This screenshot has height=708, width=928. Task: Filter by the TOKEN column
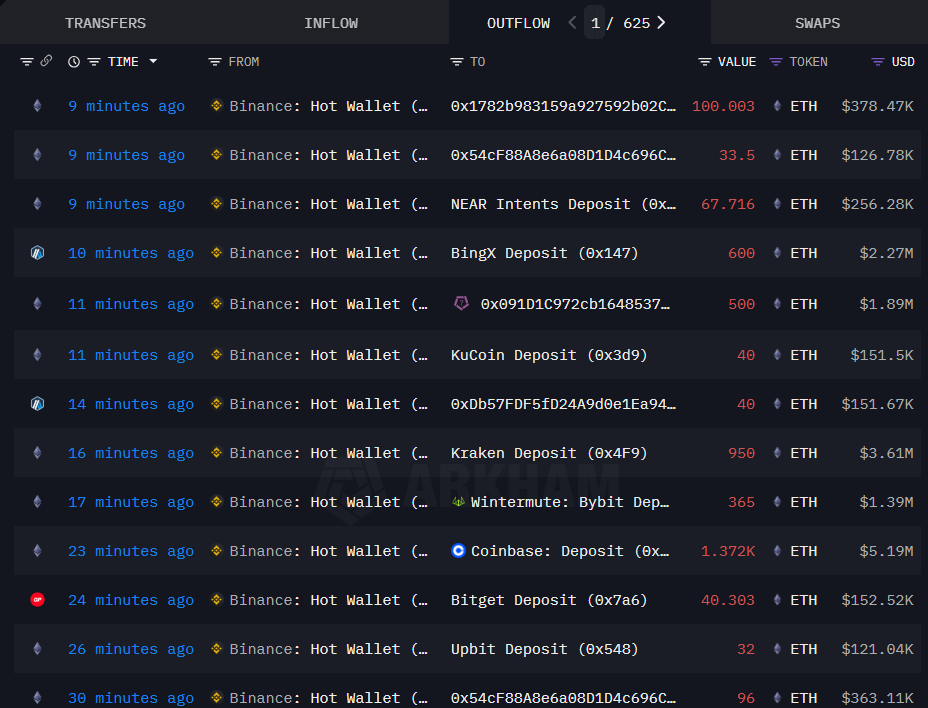tap(775, 62)
